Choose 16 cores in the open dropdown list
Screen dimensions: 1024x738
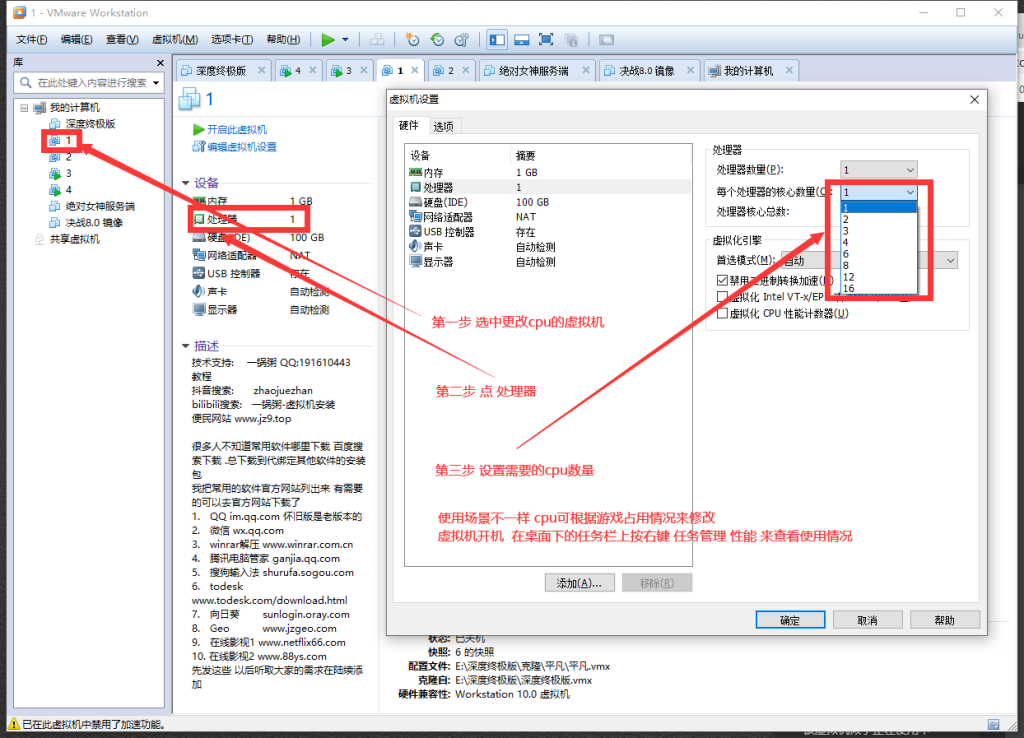tap(879, 288)
